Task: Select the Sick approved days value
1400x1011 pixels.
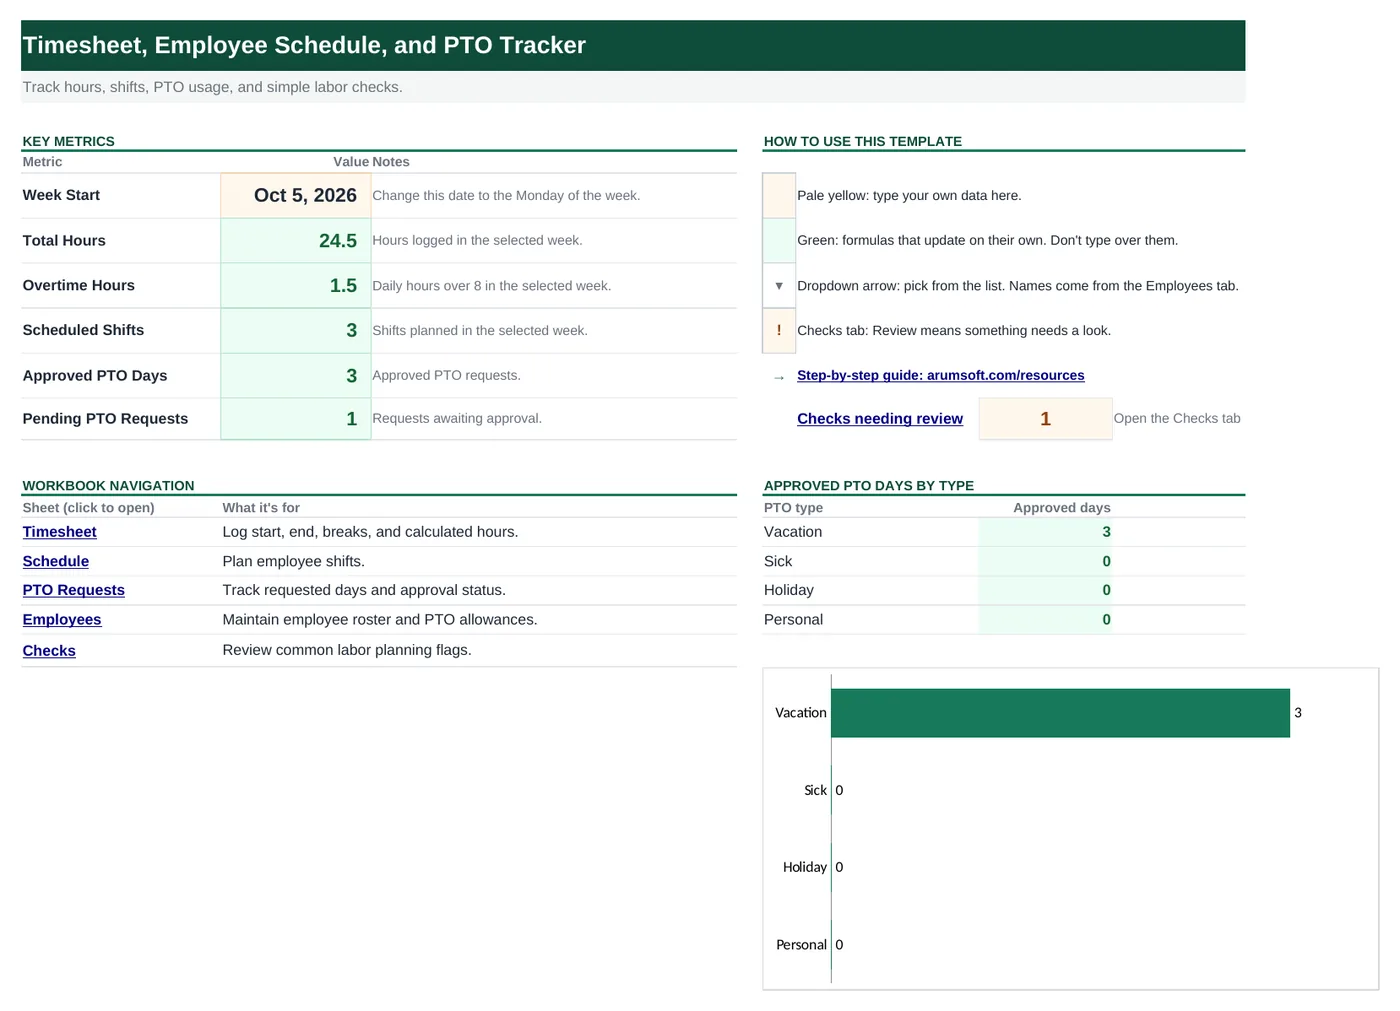Action: [x=1045, y=561]
